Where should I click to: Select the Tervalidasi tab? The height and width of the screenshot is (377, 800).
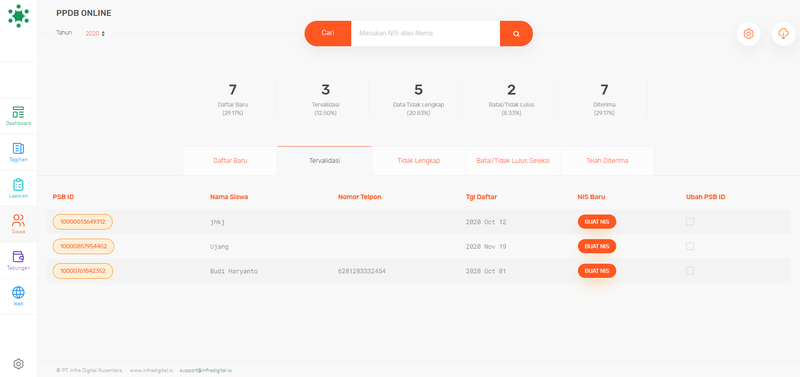(324, 161)
